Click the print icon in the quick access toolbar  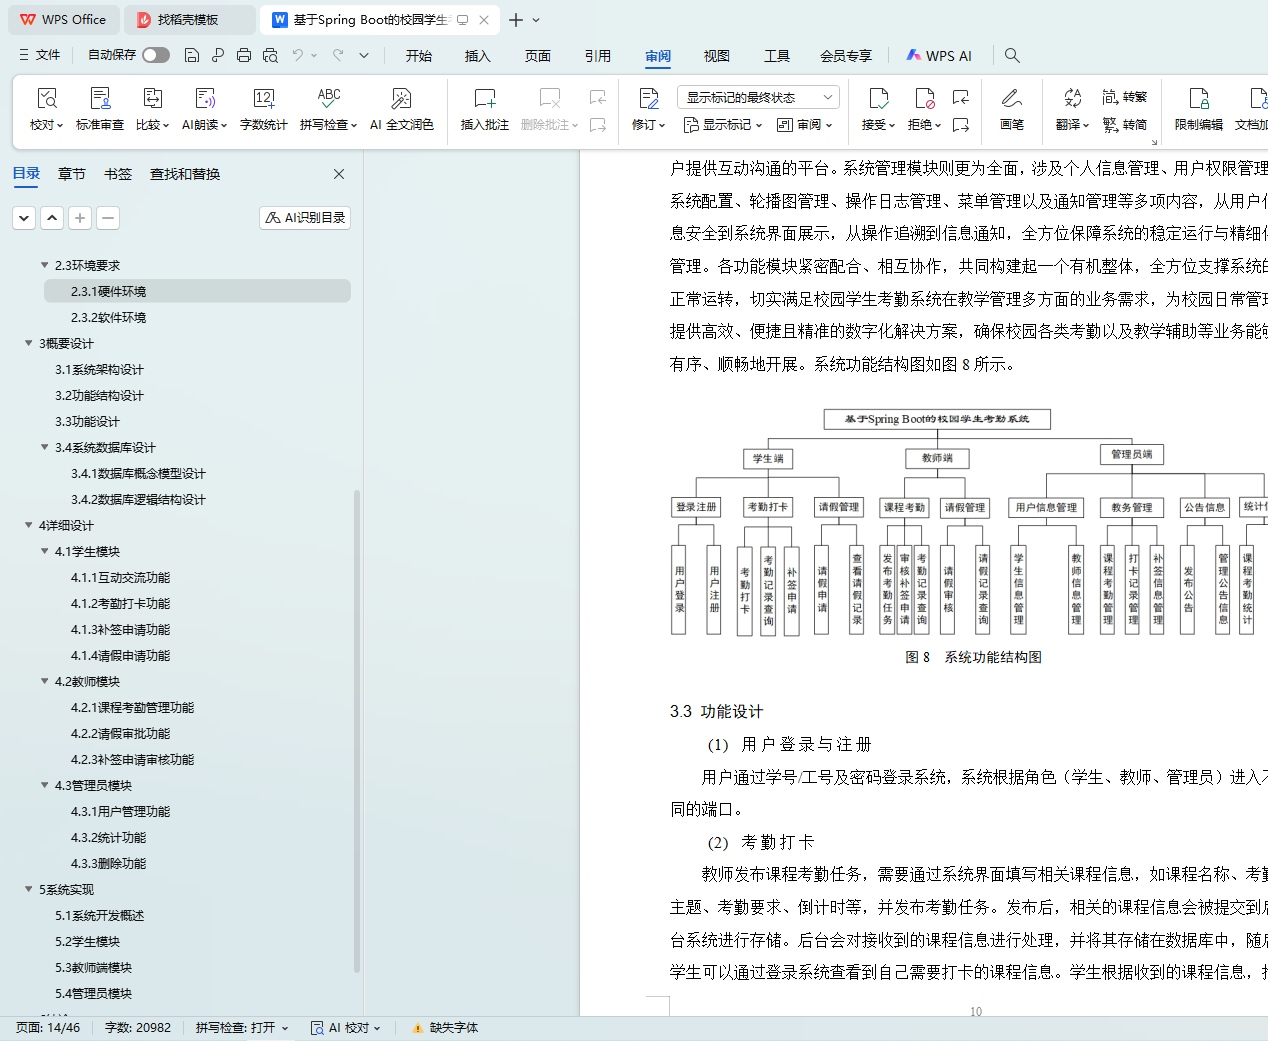244,56
